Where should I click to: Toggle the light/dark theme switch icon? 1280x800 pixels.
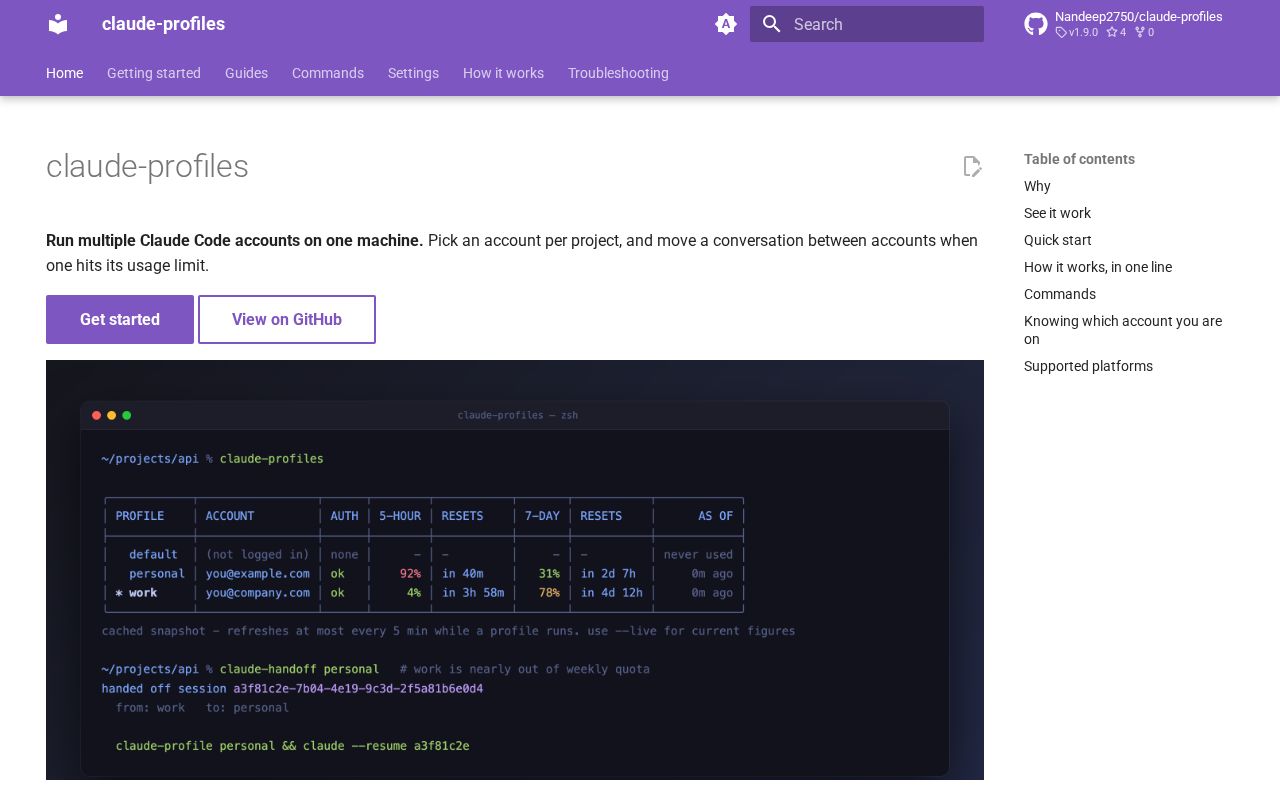click(x=726, y=24)
